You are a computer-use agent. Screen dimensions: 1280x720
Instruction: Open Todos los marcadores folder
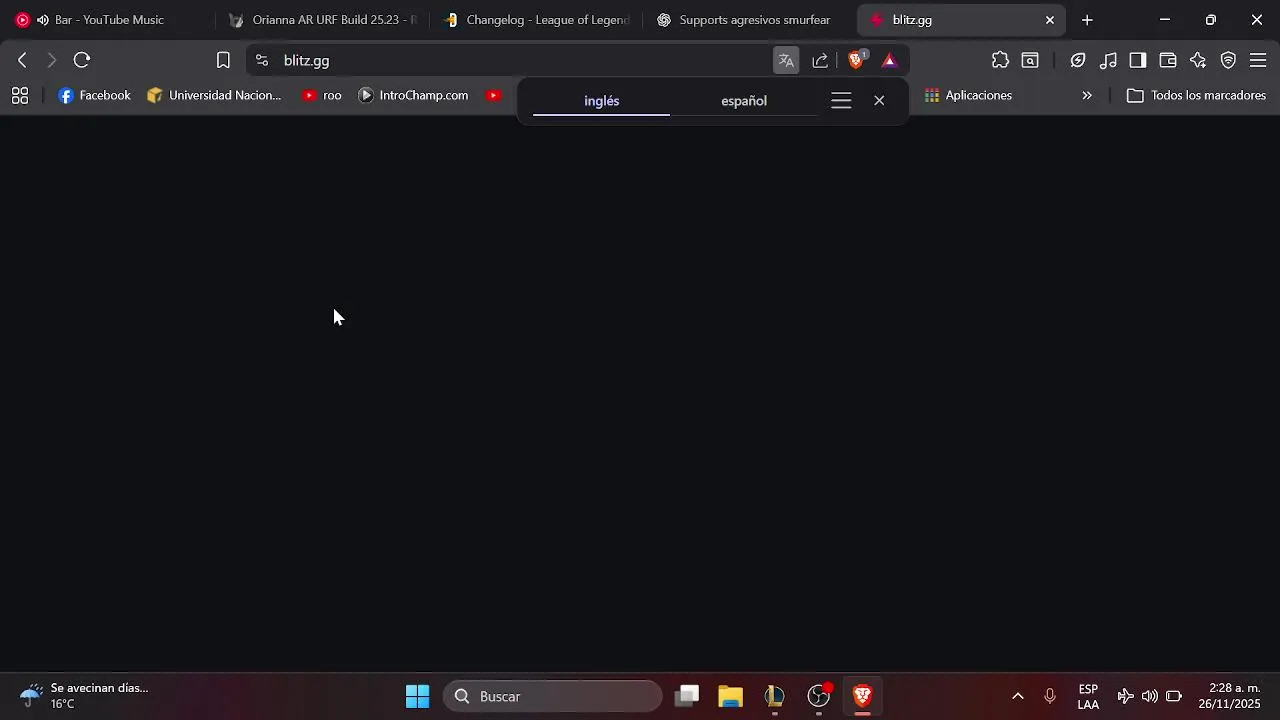click(1196, 96)
